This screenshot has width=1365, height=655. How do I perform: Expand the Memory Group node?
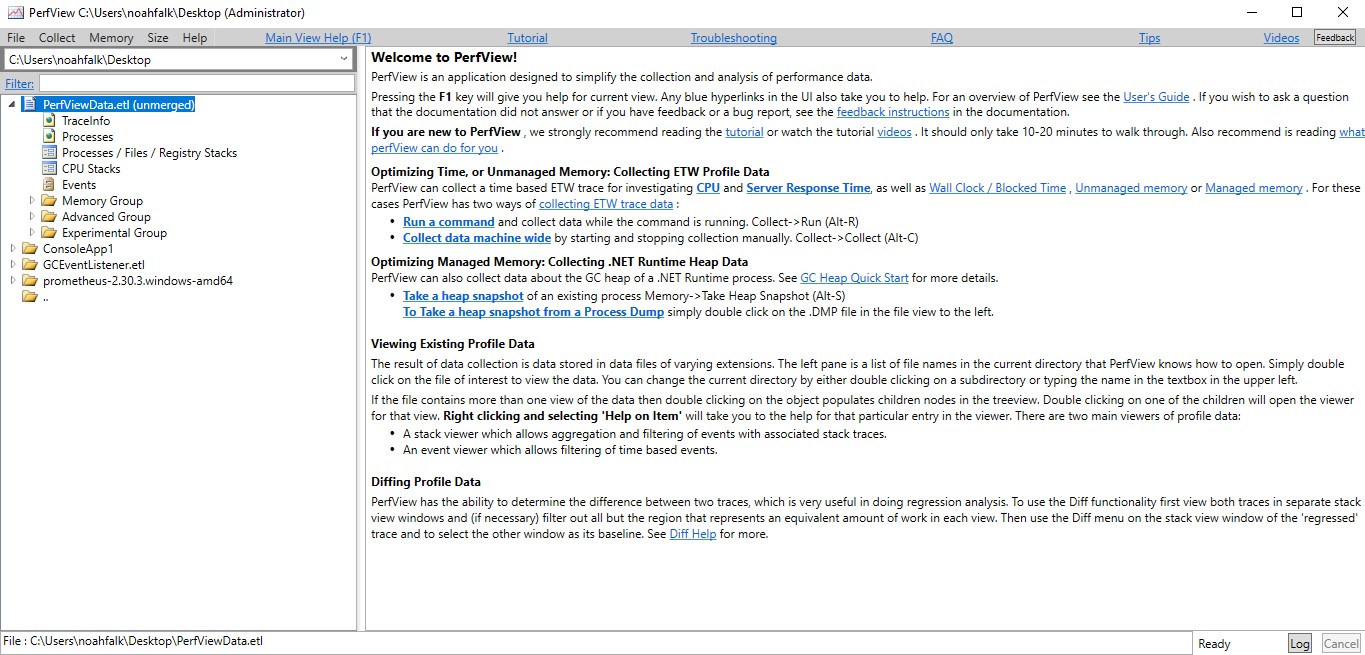[33, 201]
